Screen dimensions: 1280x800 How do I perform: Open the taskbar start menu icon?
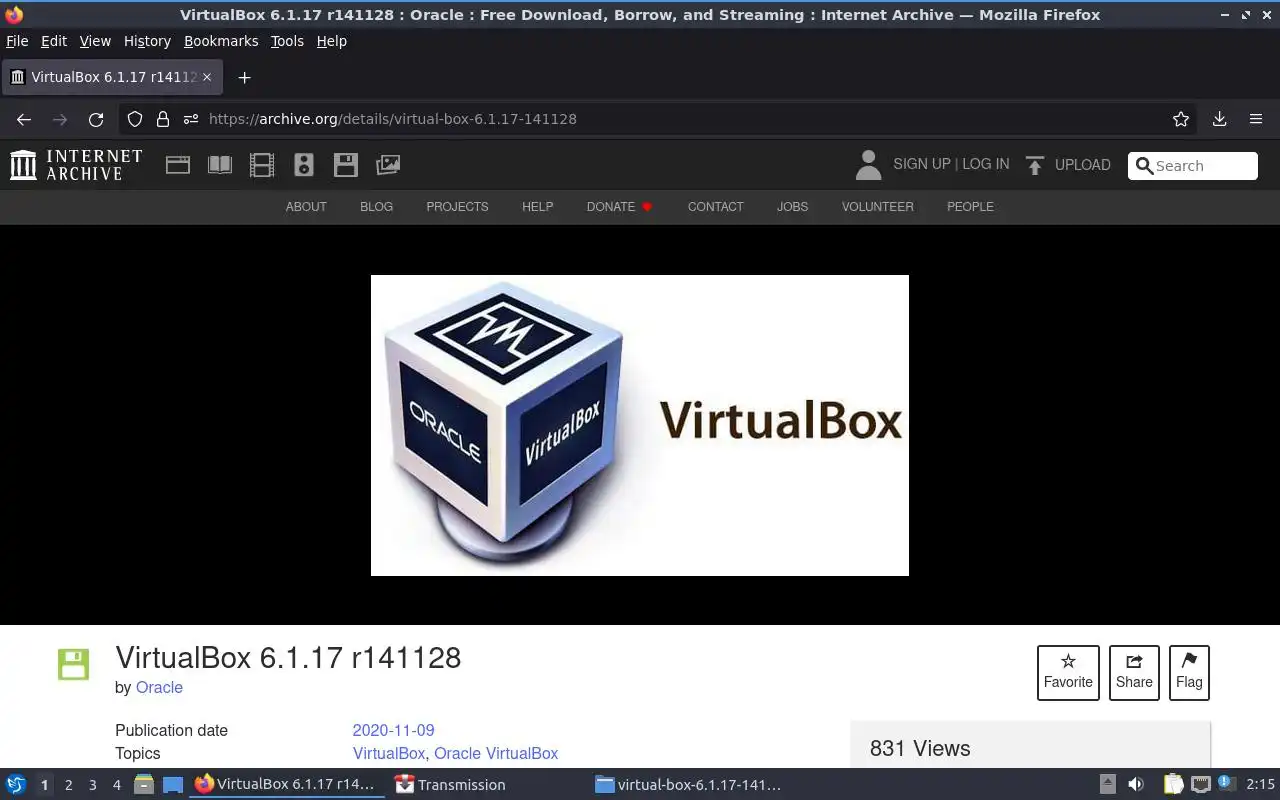(x=16, y=785)
